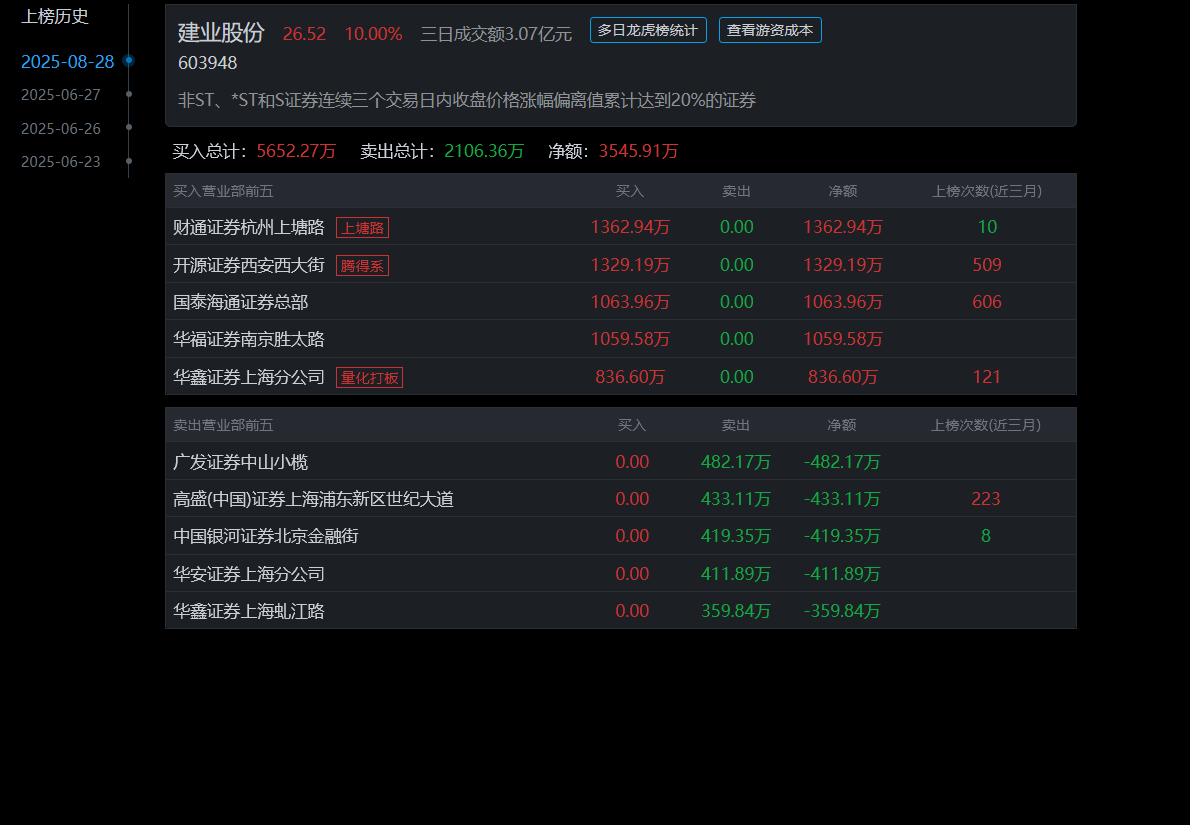Image resolution: width=1190 pixels, height=825 pixels.
Task: Click sell amount 359.84万 cell
Action: 736,611
